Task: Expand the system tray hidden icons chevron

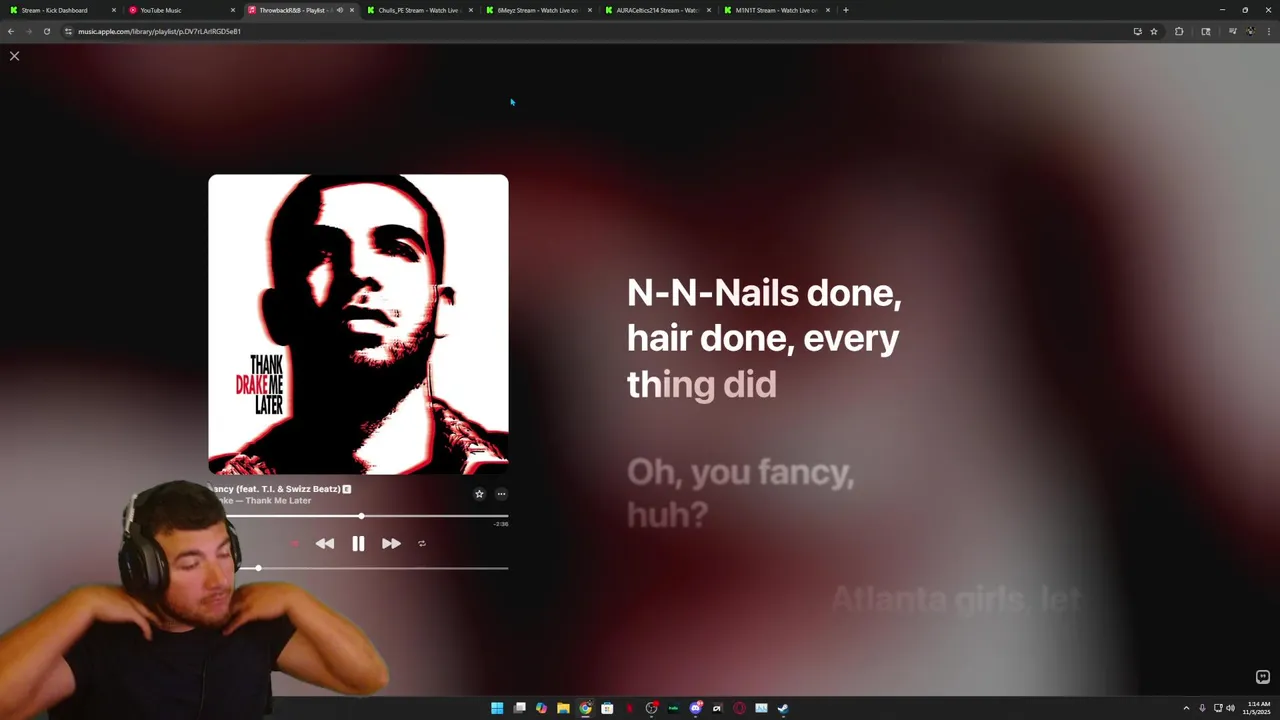Action: (1186, 708)
